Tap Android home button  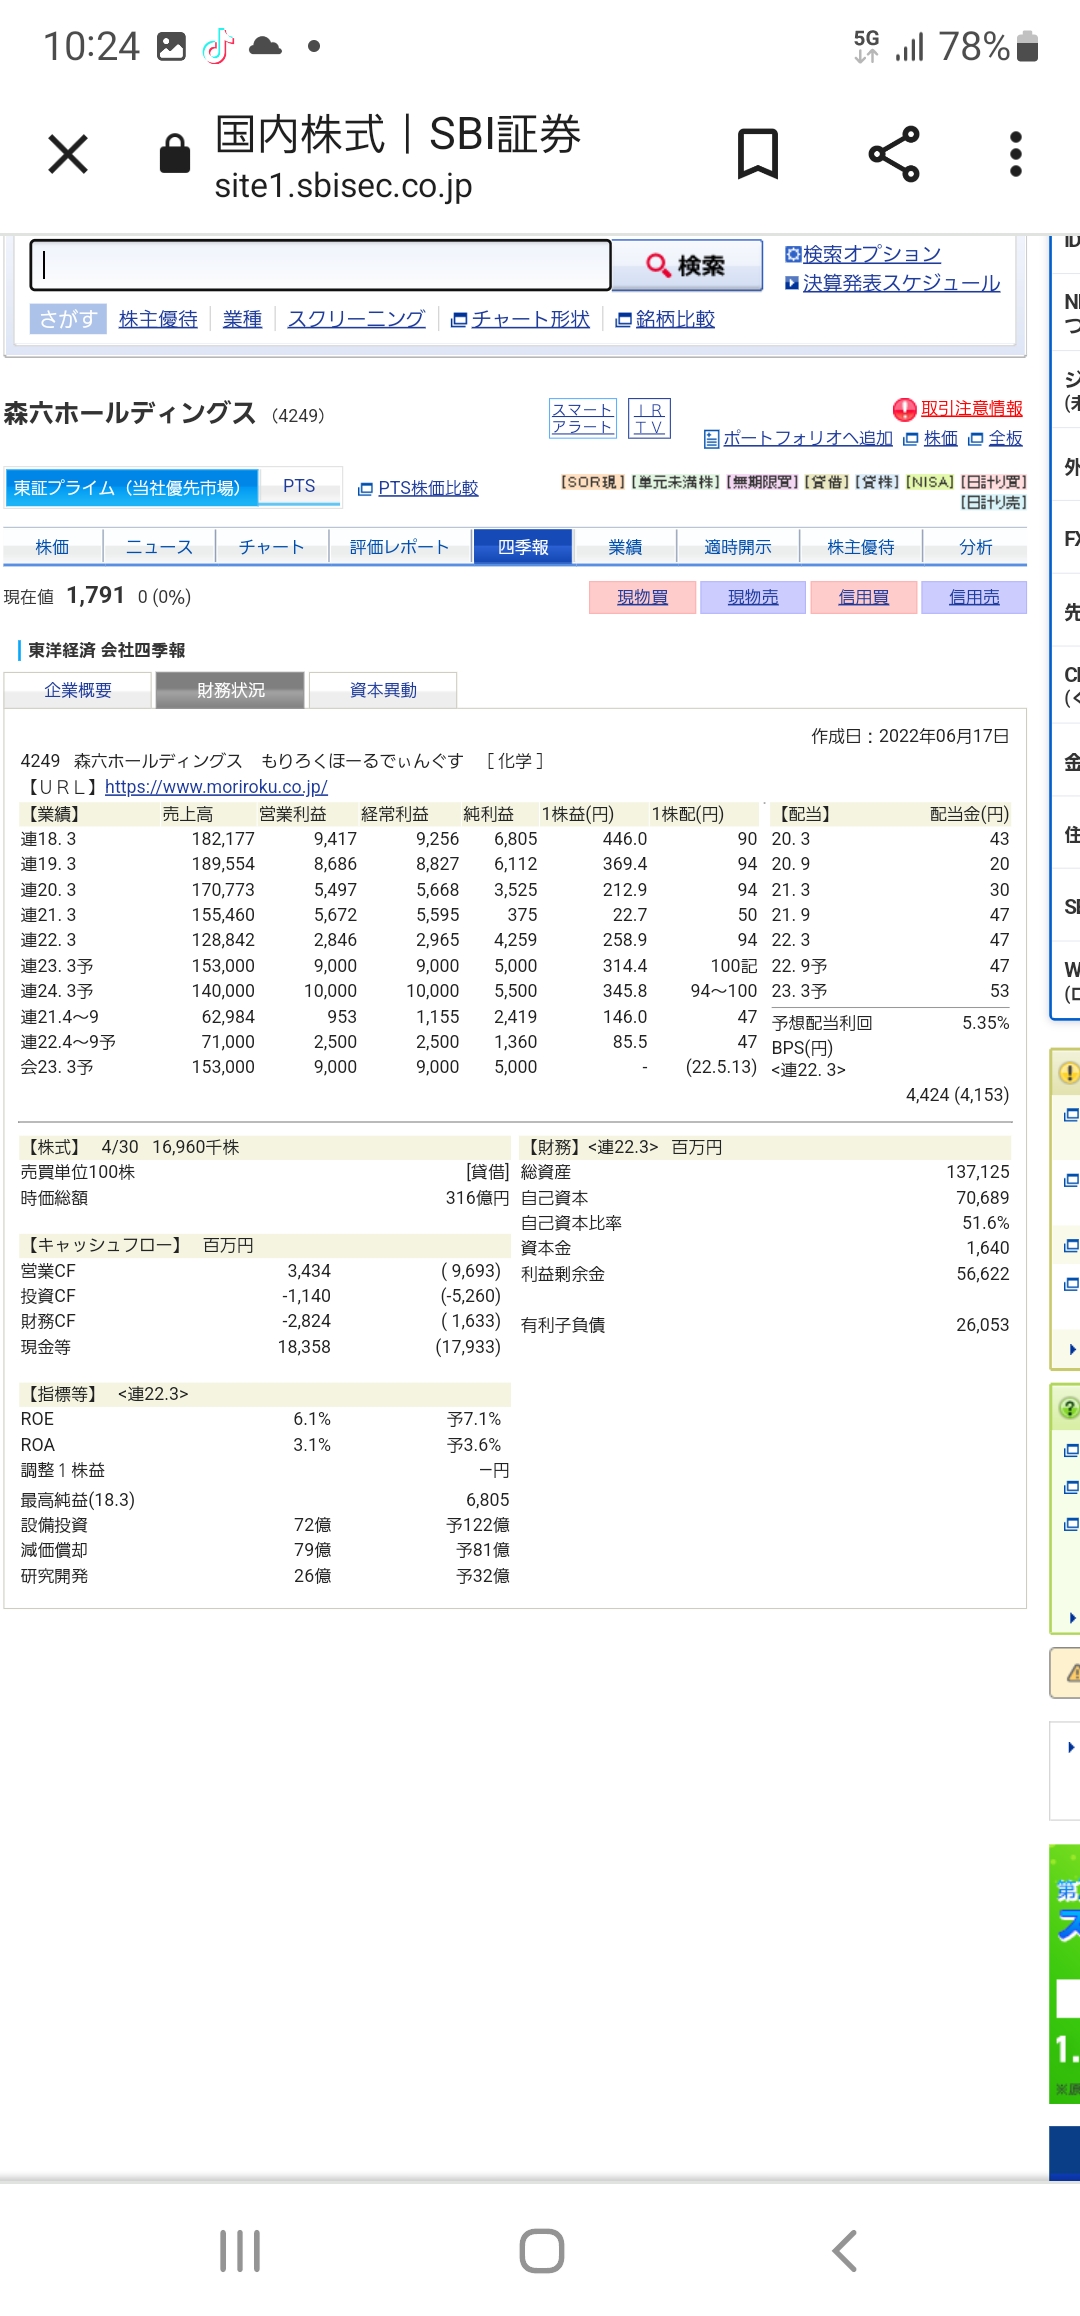(x=542, y=2250)
